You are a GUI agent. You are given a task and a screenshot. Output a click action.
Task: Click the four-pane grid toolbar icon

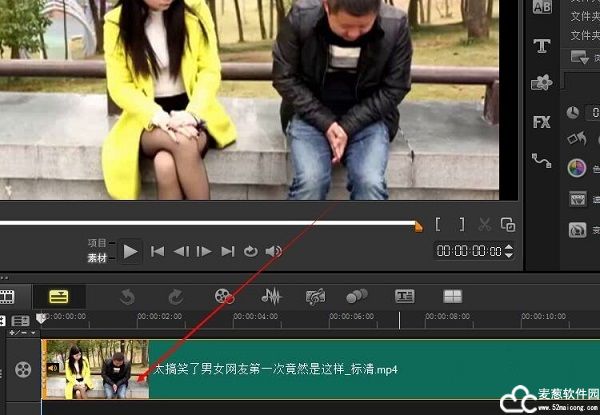click(x=452, y=296)
